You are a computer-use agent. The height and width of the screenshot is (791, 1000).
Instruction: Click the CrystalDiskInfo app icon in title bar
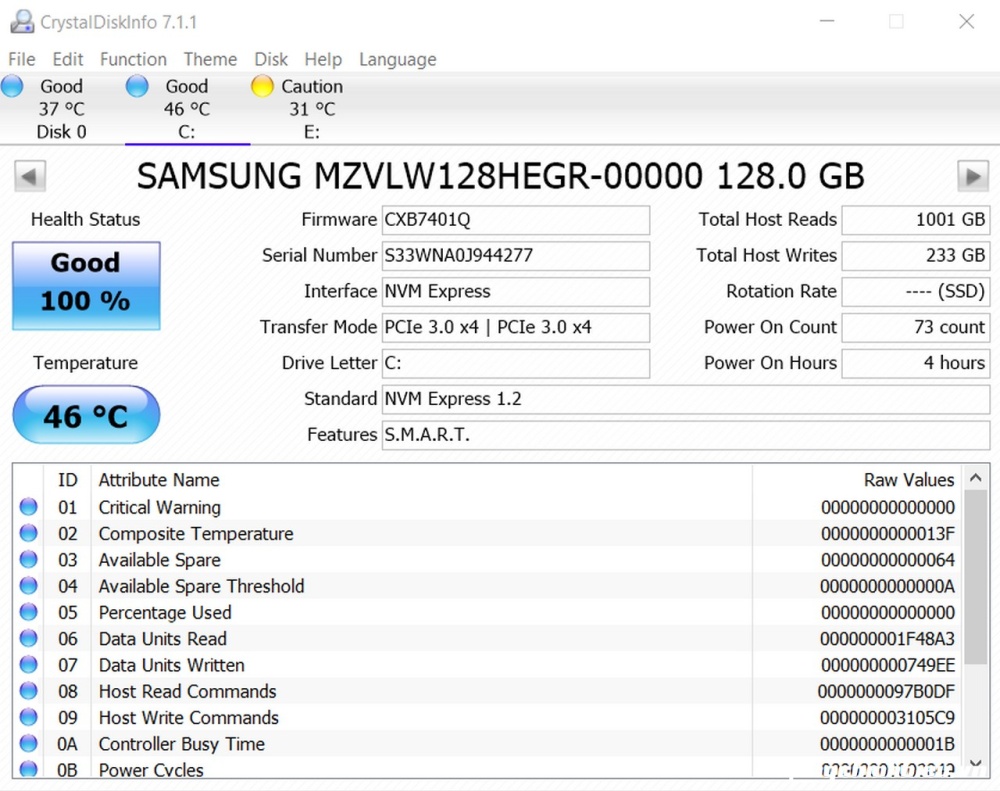[22, 22]
